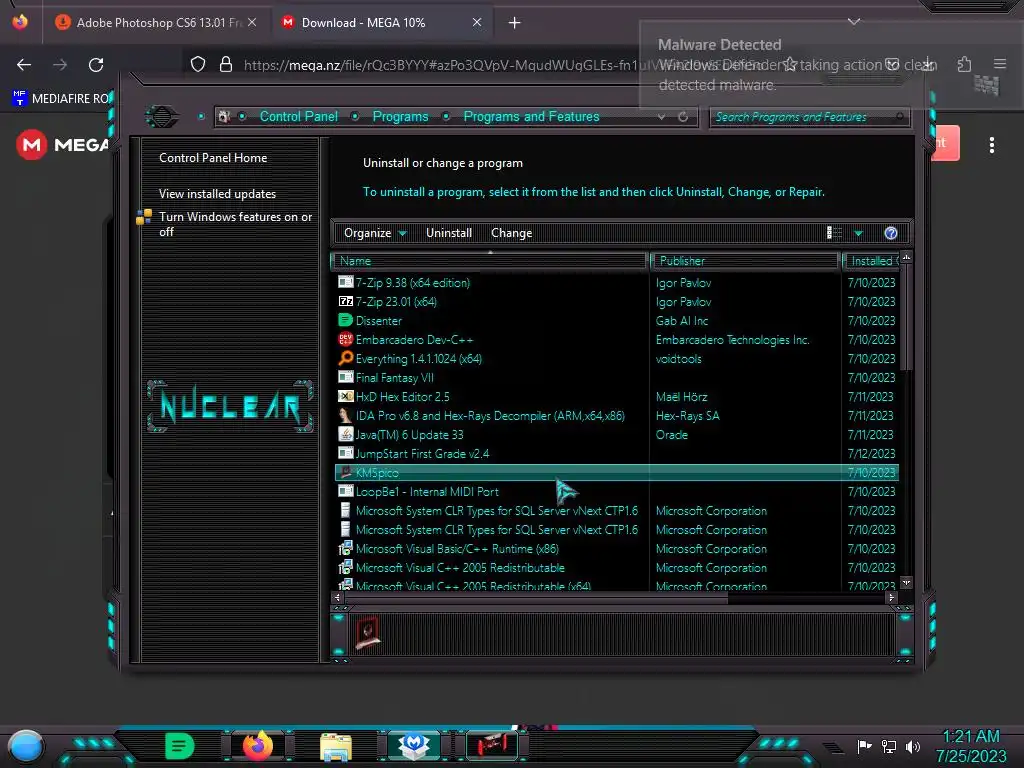The height and width of the screenshot is (768, 1024).
Task: Select Everything 1.4.1.1024 (x64) entry
Action: (617, 359)
